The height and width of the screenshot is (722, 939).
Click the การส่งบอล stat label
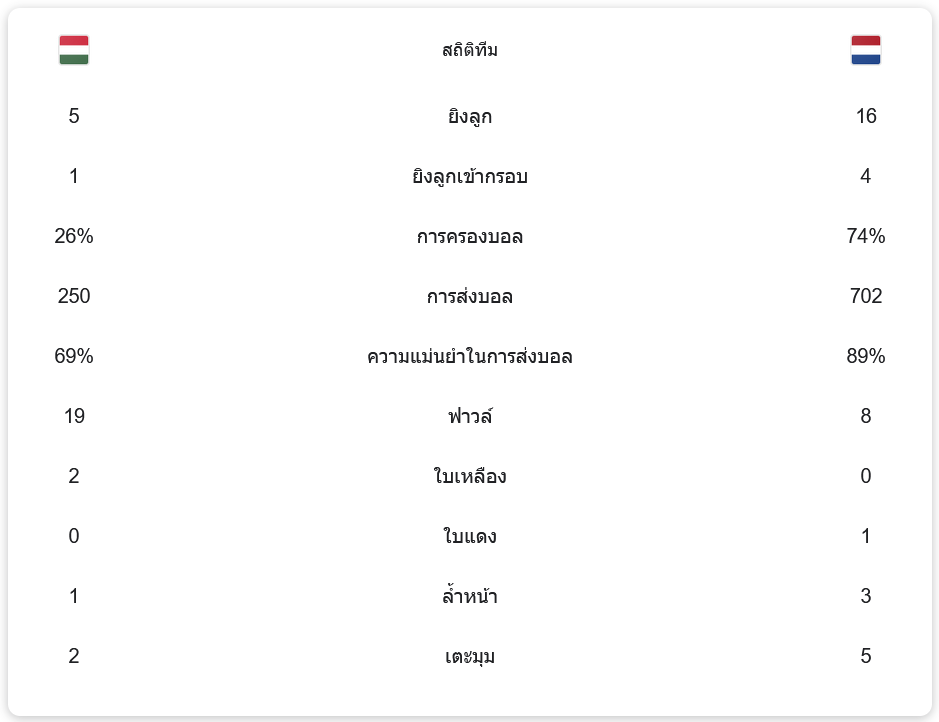coord(470,297)
